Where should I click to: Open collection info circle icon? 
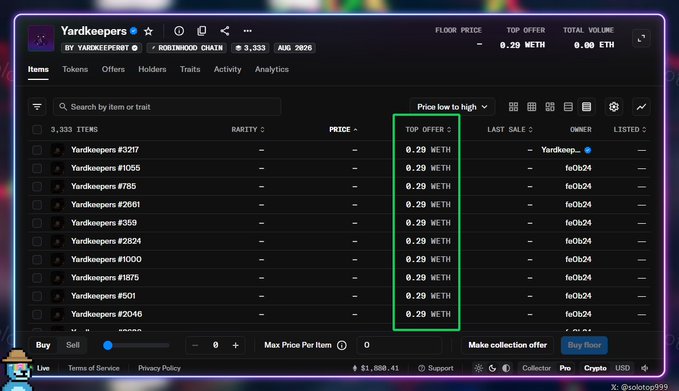(x=179, y=31)
